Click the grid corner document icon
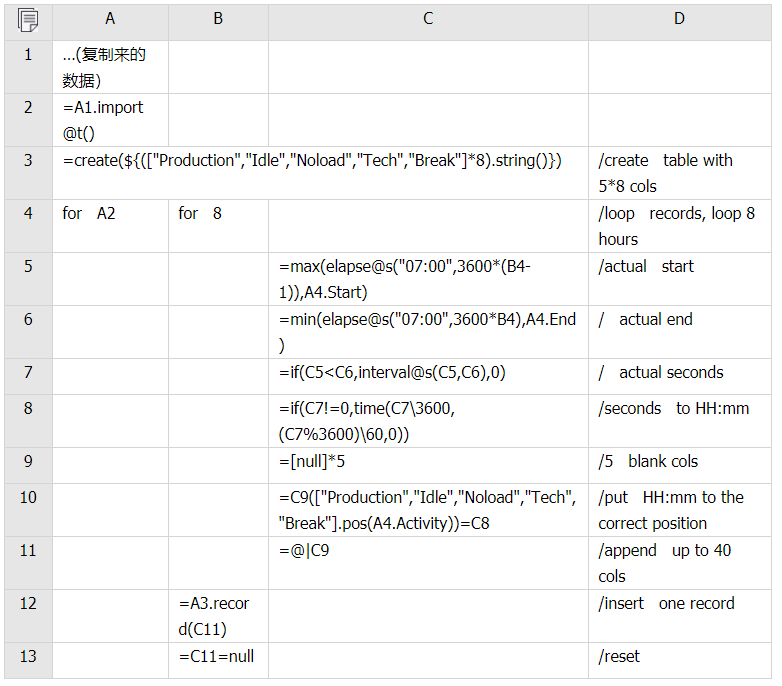 [28, 19]
